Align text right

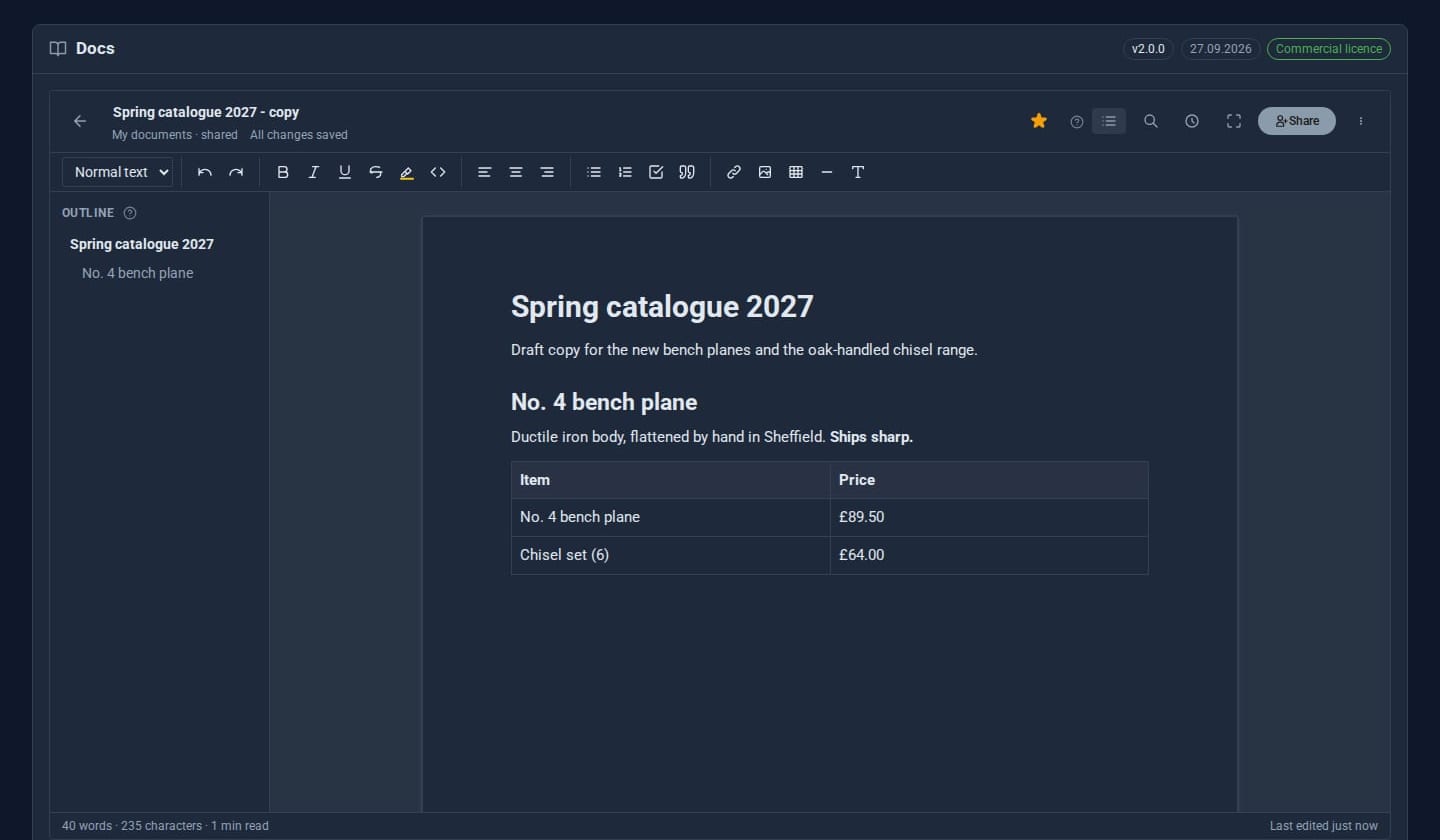547,172
